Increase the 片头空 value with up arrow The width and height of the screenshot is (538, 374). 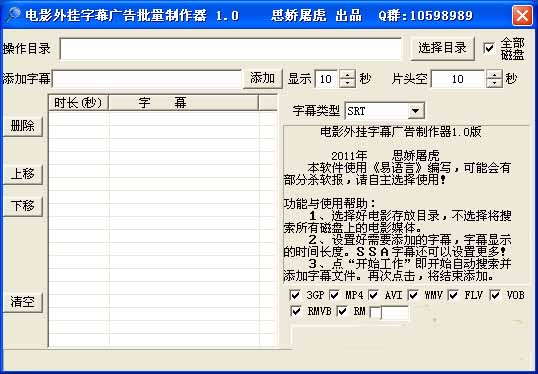click(x=494, y=74)
